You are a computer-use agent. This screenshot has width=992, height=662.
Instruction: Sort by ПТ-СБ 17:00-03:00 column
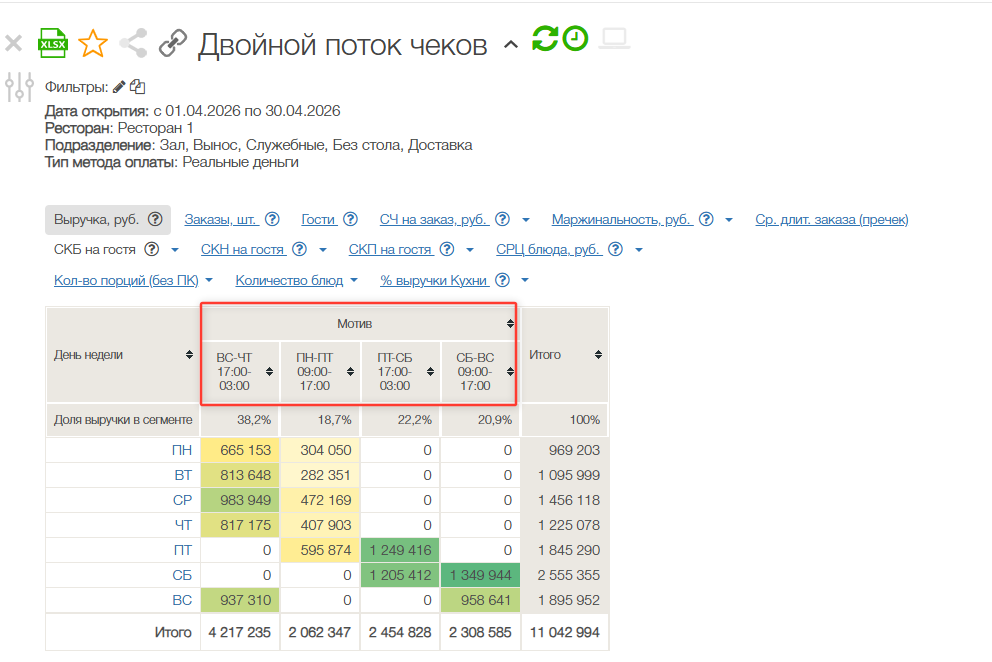tap(430, 372)
